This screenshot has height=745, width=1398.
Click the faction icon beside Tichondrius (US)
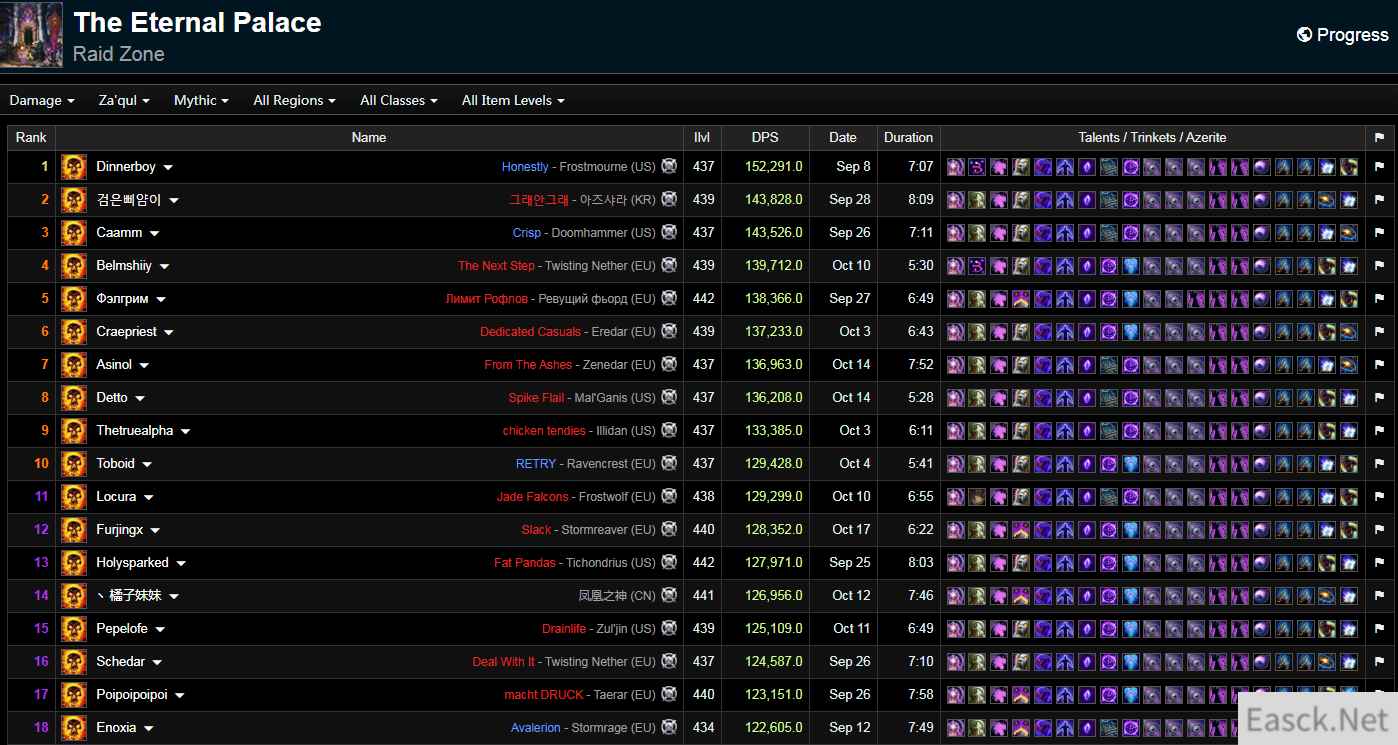pos(669,563)
